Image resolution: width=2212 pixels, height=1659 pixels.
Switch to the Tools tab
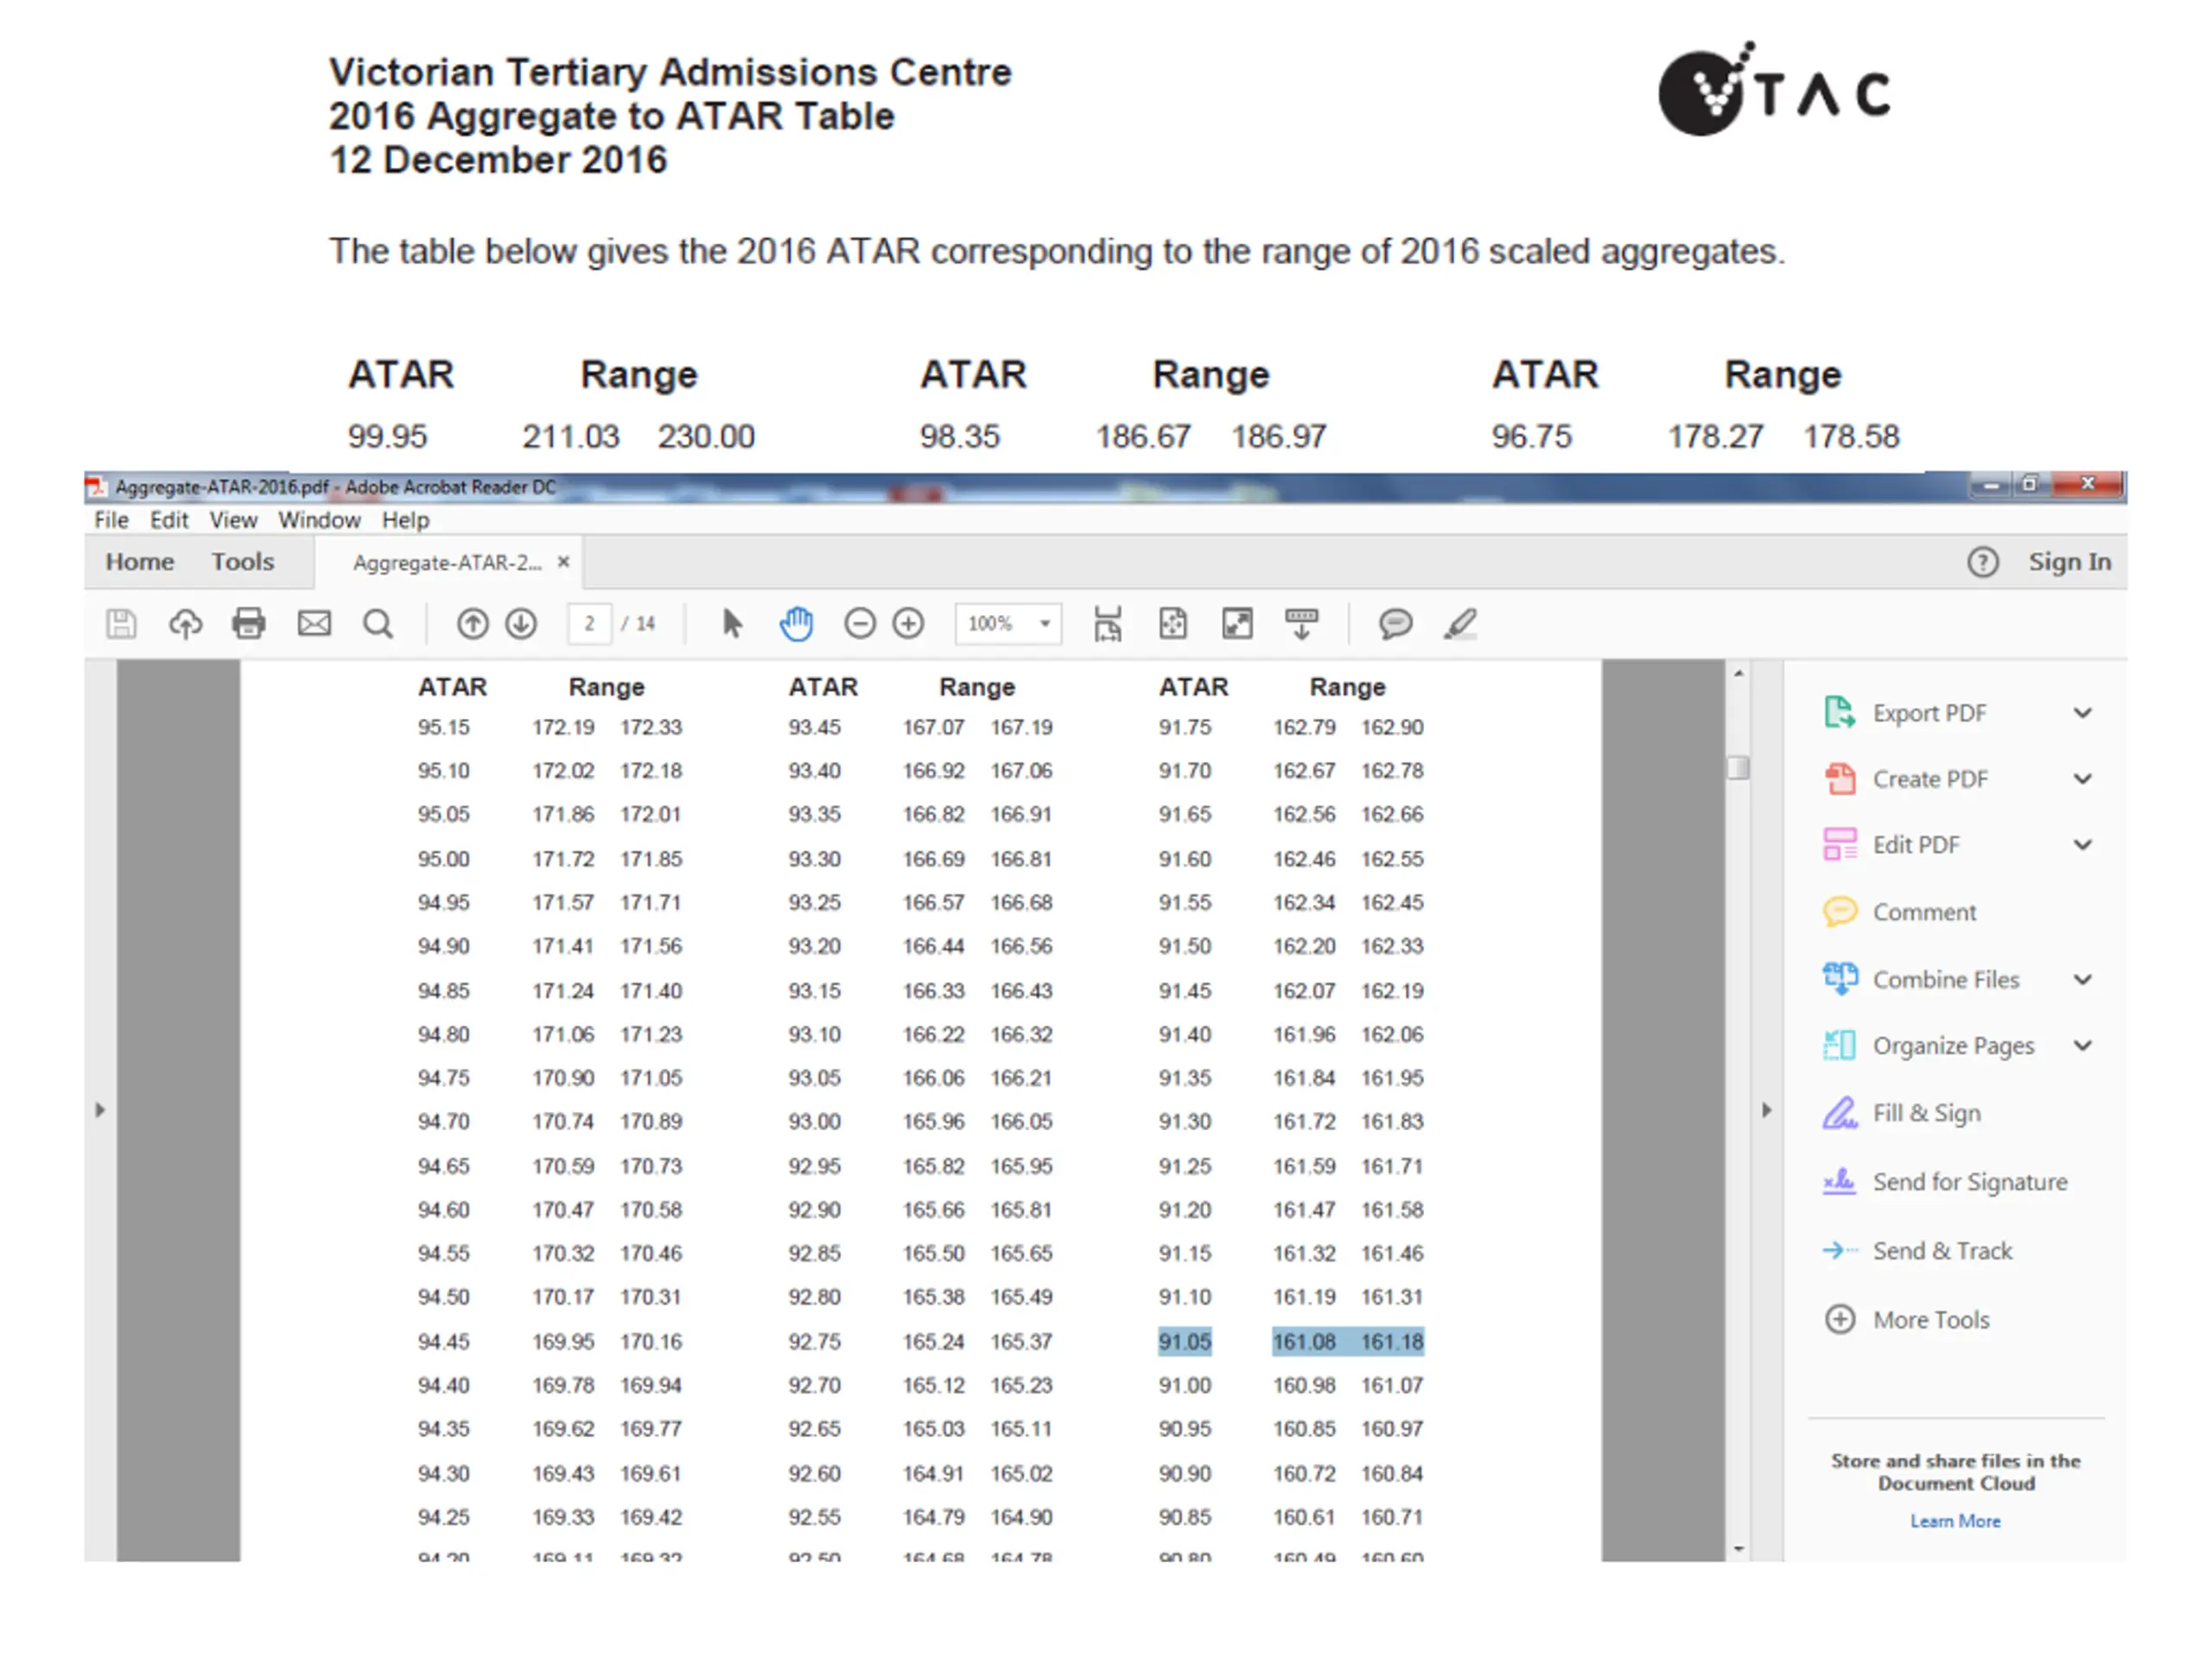242,562
